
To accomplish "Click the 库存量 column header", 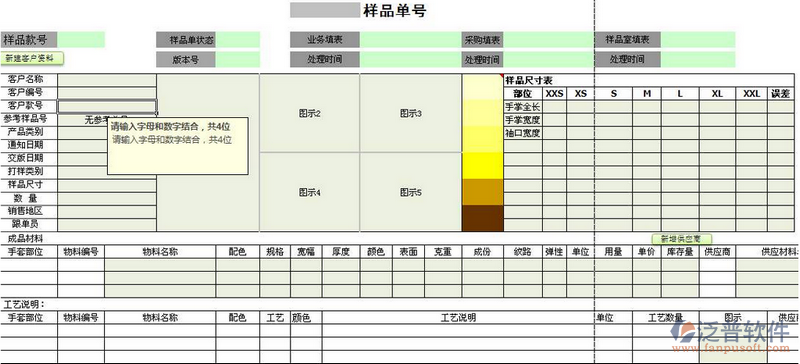I will [x=680, y=251].
